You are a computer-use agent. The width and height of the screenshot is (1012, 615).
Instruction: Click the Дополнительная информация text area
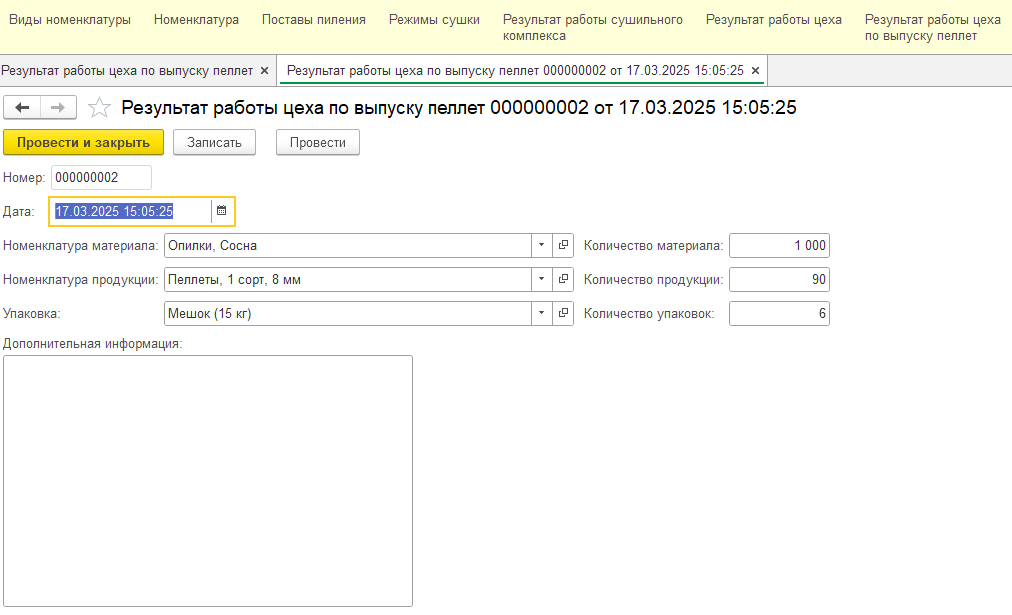point(208,480)
